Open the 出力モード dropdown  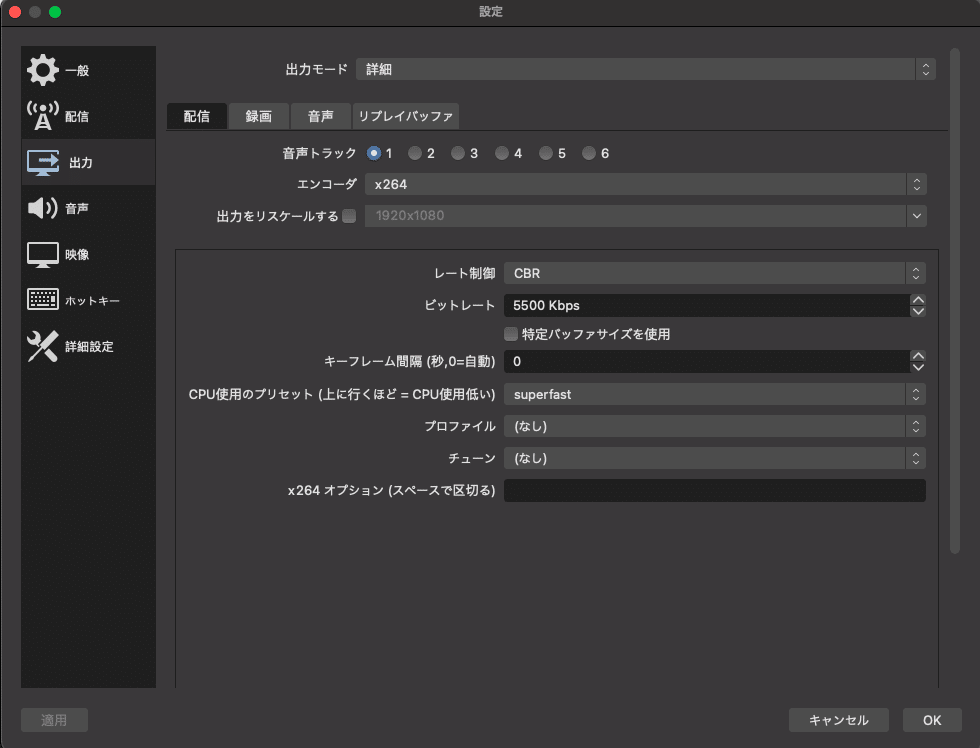click(646, 69)
